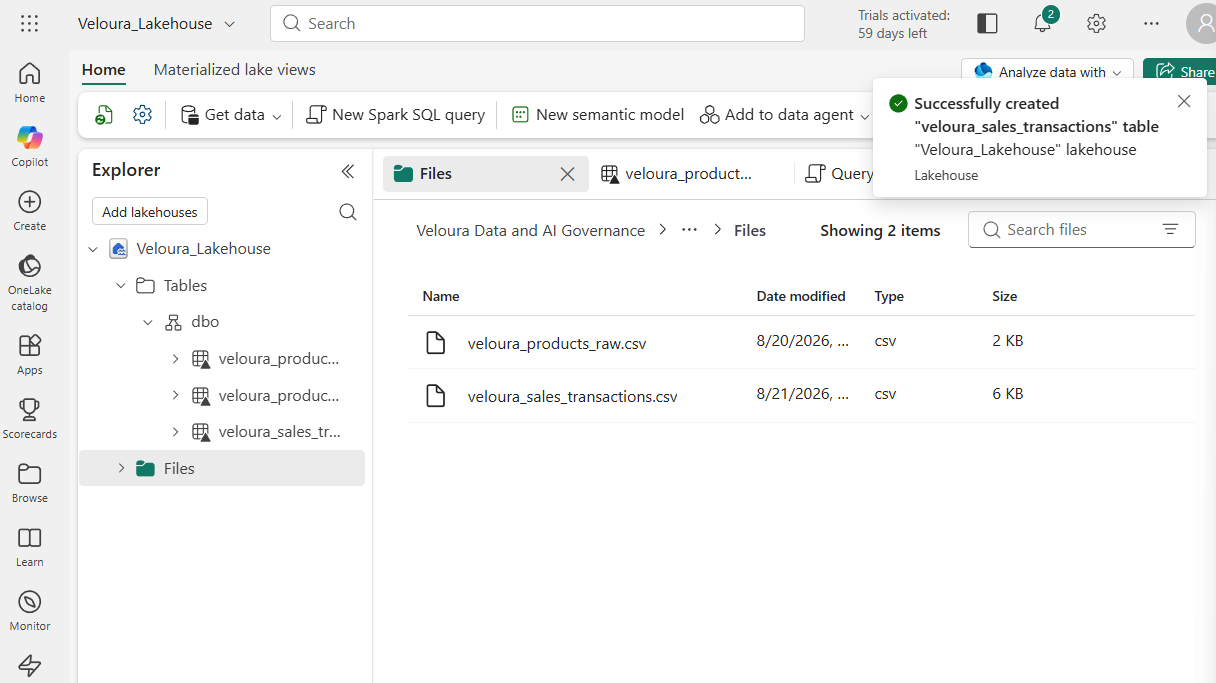Image resolution: width=1216 pixels, height=683 pixels.
Task: Open Copilot from the left sidebar
Action: click(30, 146)
